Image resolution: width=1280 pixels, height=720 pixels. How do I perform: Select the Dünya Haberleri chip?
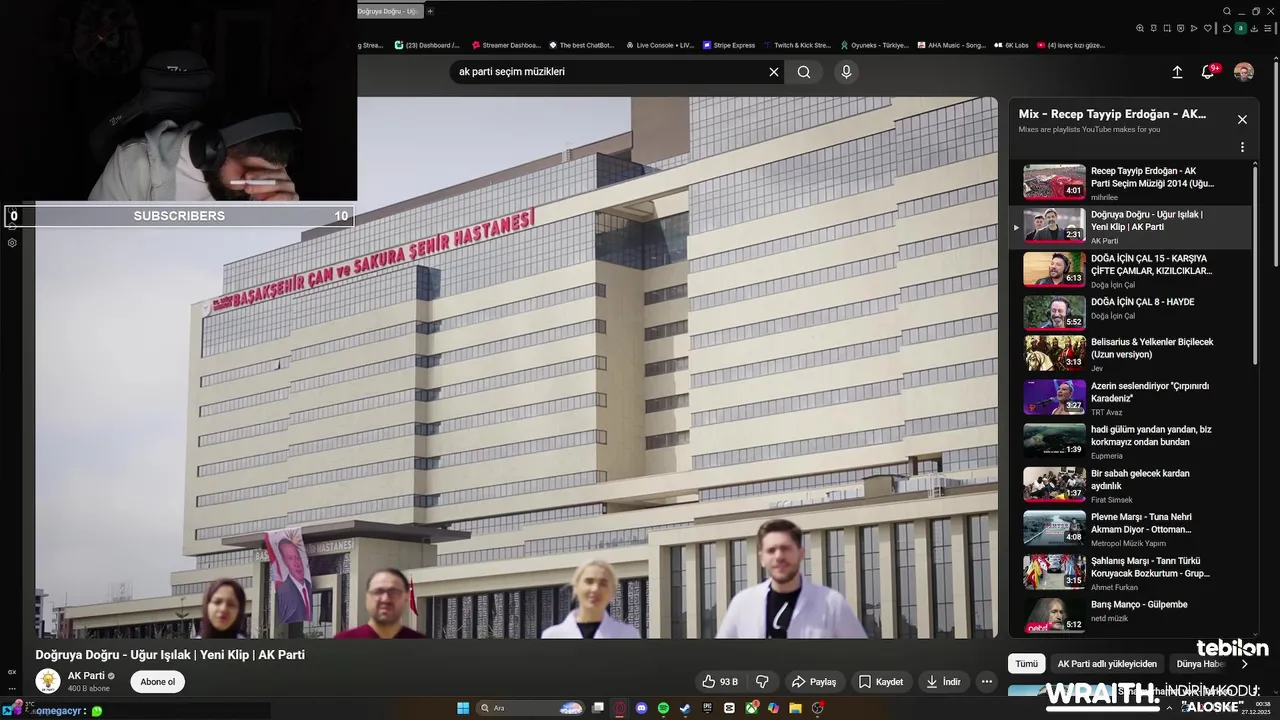1200,664
